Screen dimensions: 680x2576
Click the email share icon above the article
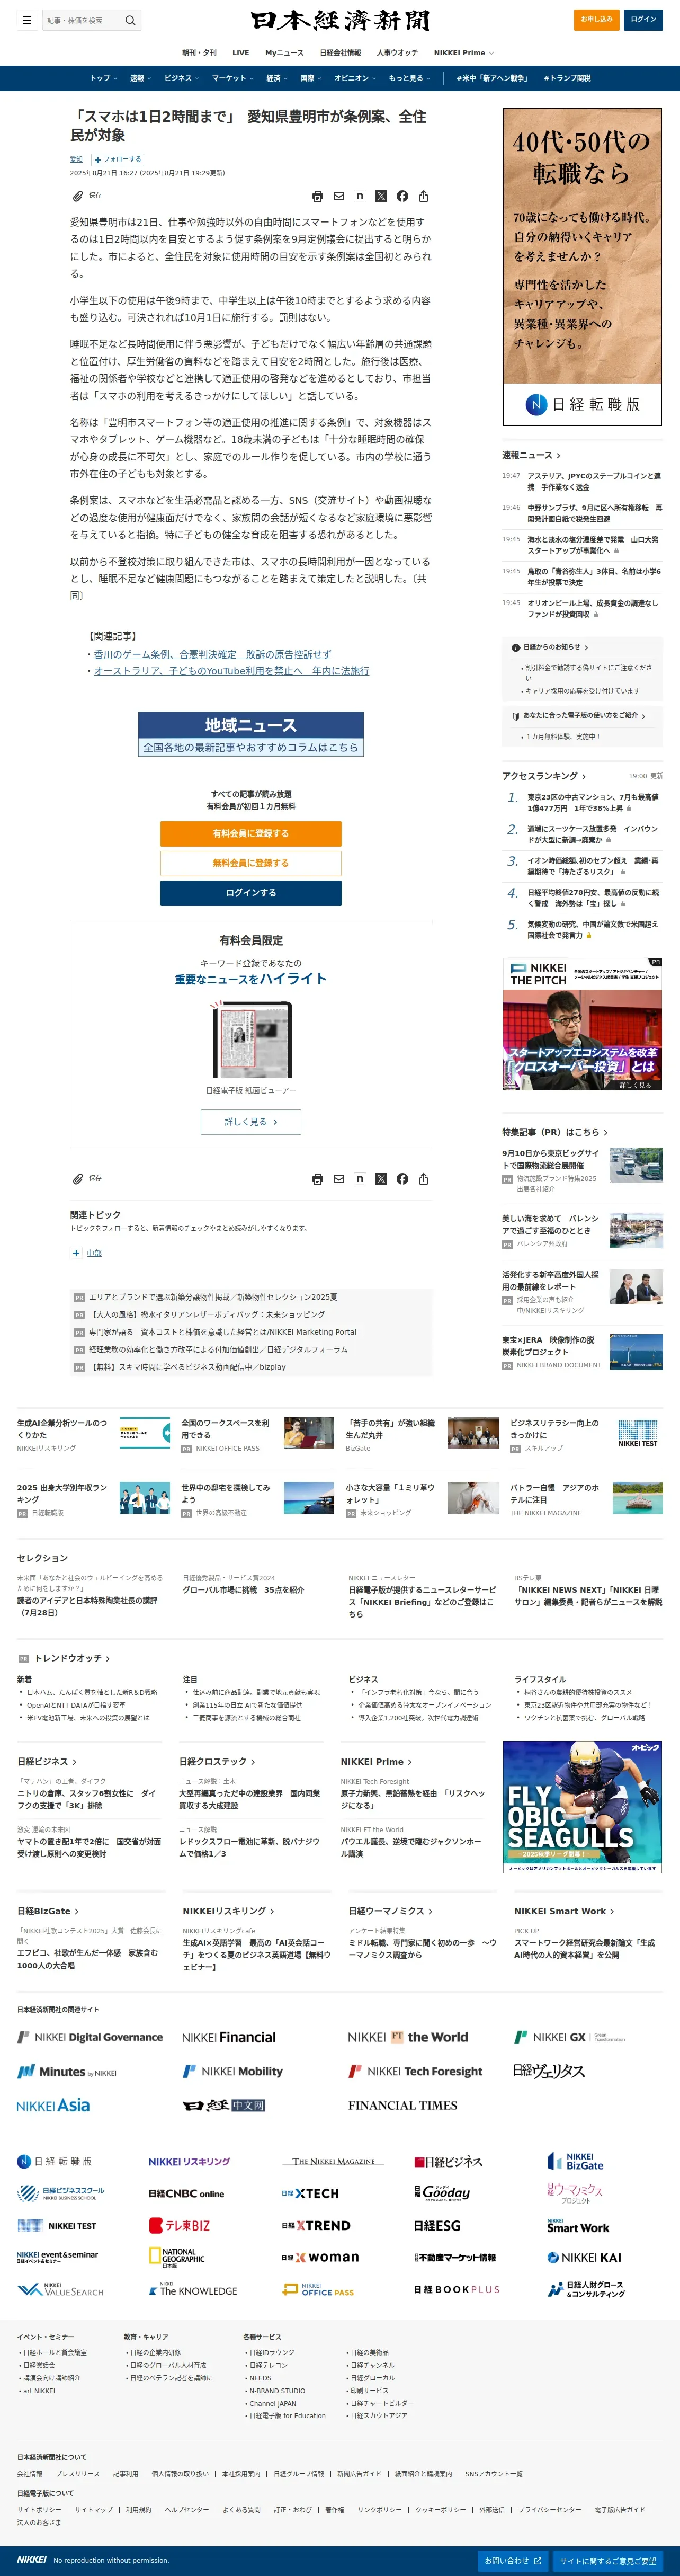coord(339,196)
